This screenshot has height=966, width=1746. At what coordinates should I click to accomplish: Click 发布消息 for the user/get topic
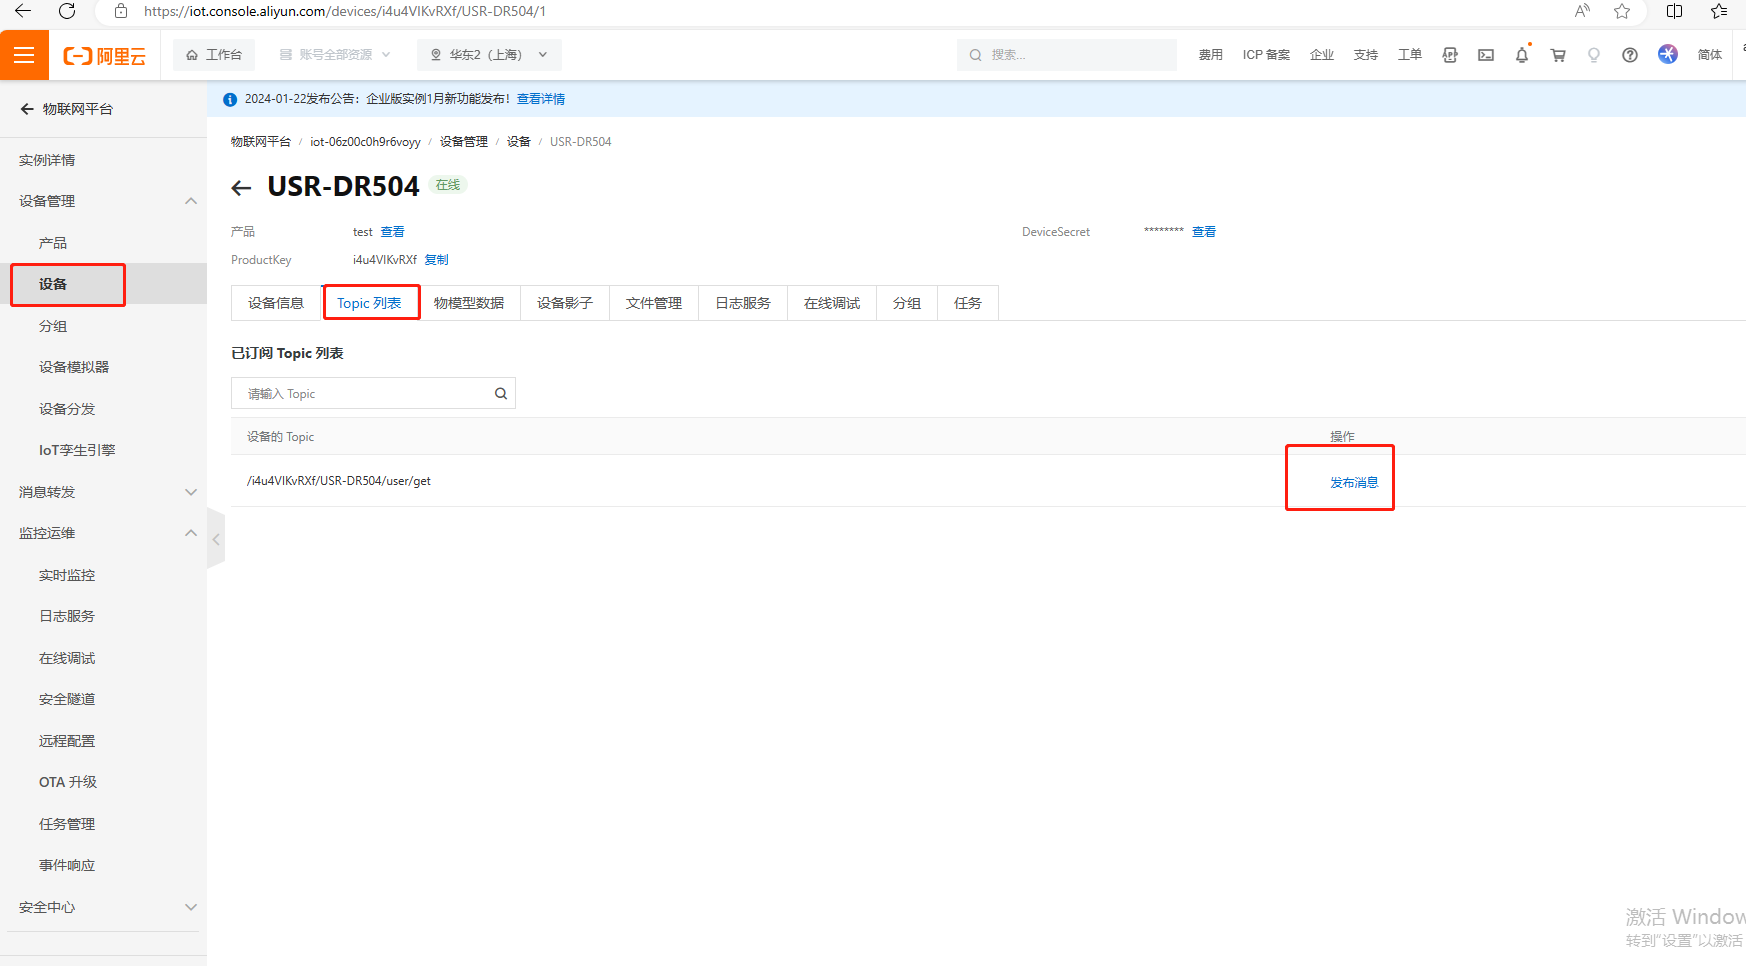pyautogui.click(x=1353, y=482)
